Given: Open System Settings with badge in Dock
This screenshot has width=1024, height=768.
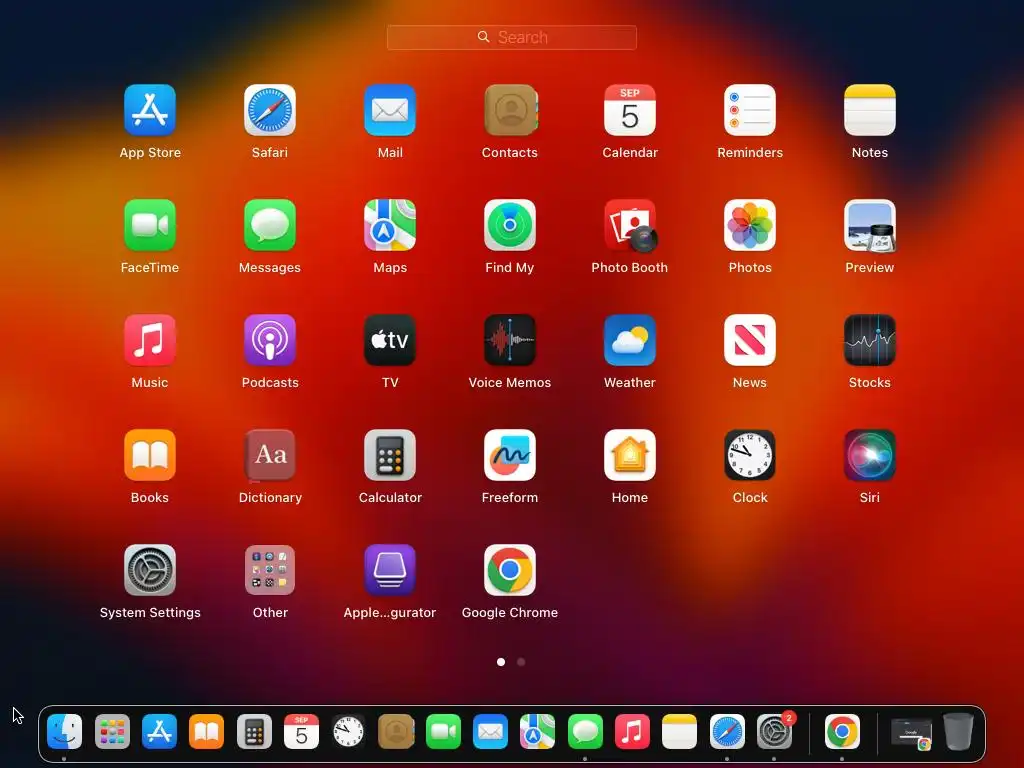Looking at the screenshot, I should [775, 731].
